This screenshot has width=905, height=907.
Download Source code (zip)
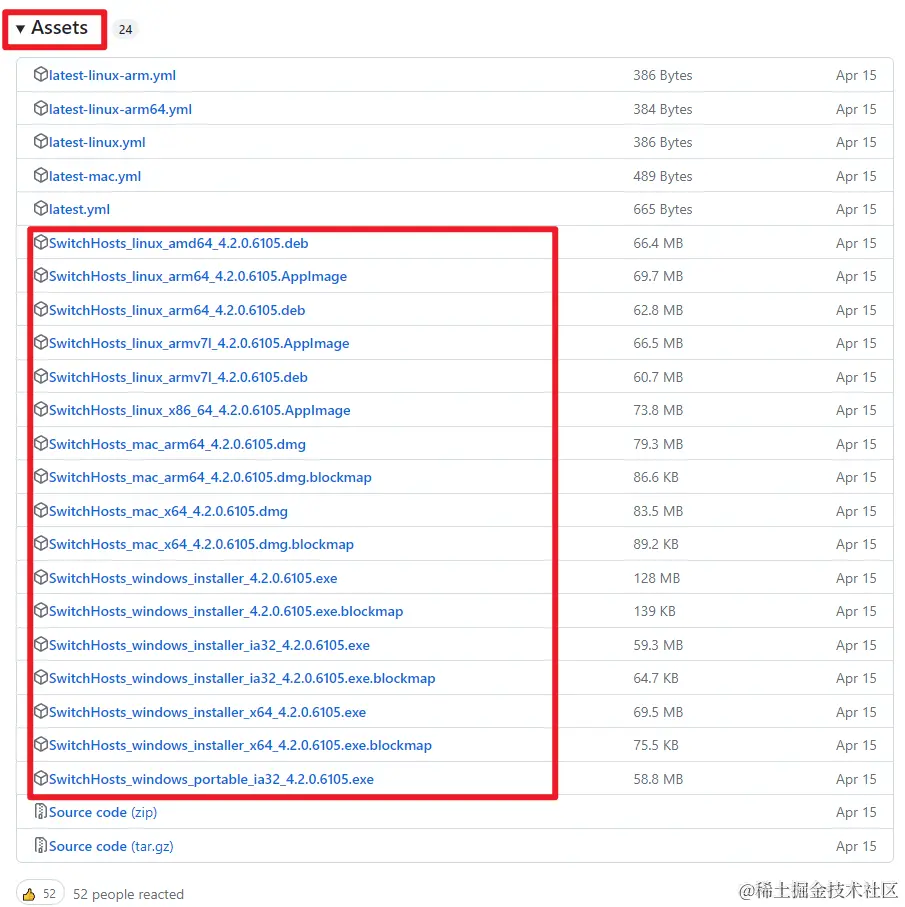103,813
